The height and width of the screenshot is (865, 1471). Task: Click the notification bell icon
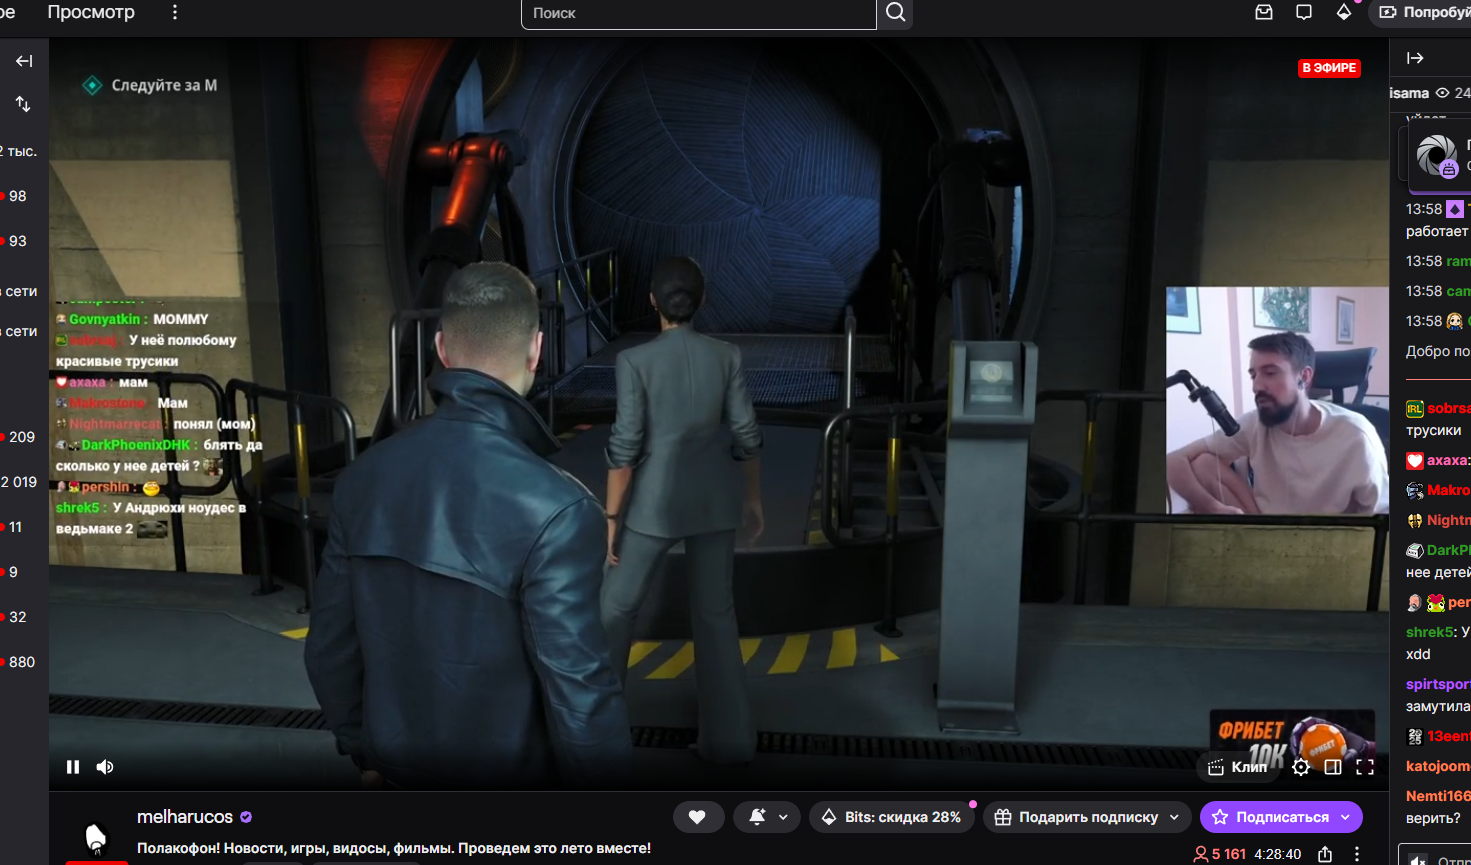tap(757, 817)
